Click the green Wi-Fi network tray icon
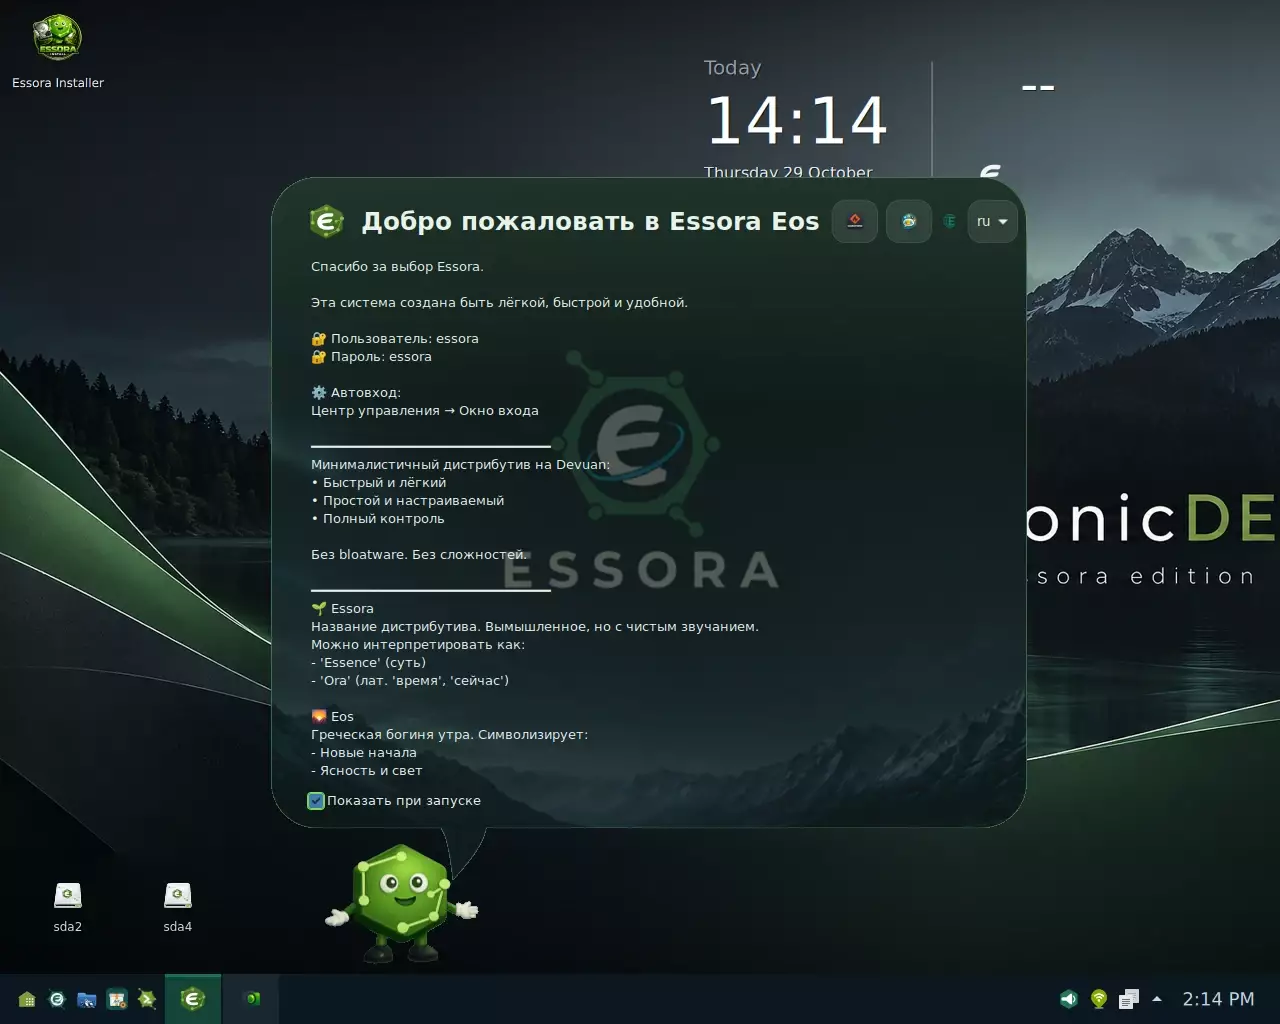1280x1024 pixels. pyautogui.click(x=1099, y=998)
